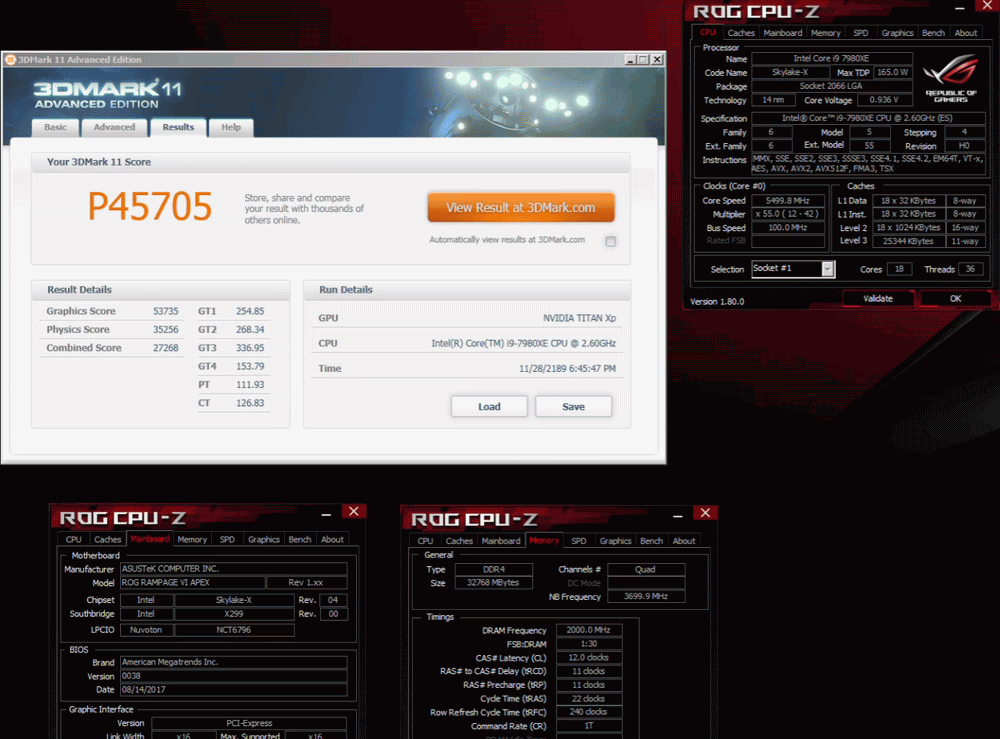Open SPD tab in CPU-Z Mainboard window

227,539
